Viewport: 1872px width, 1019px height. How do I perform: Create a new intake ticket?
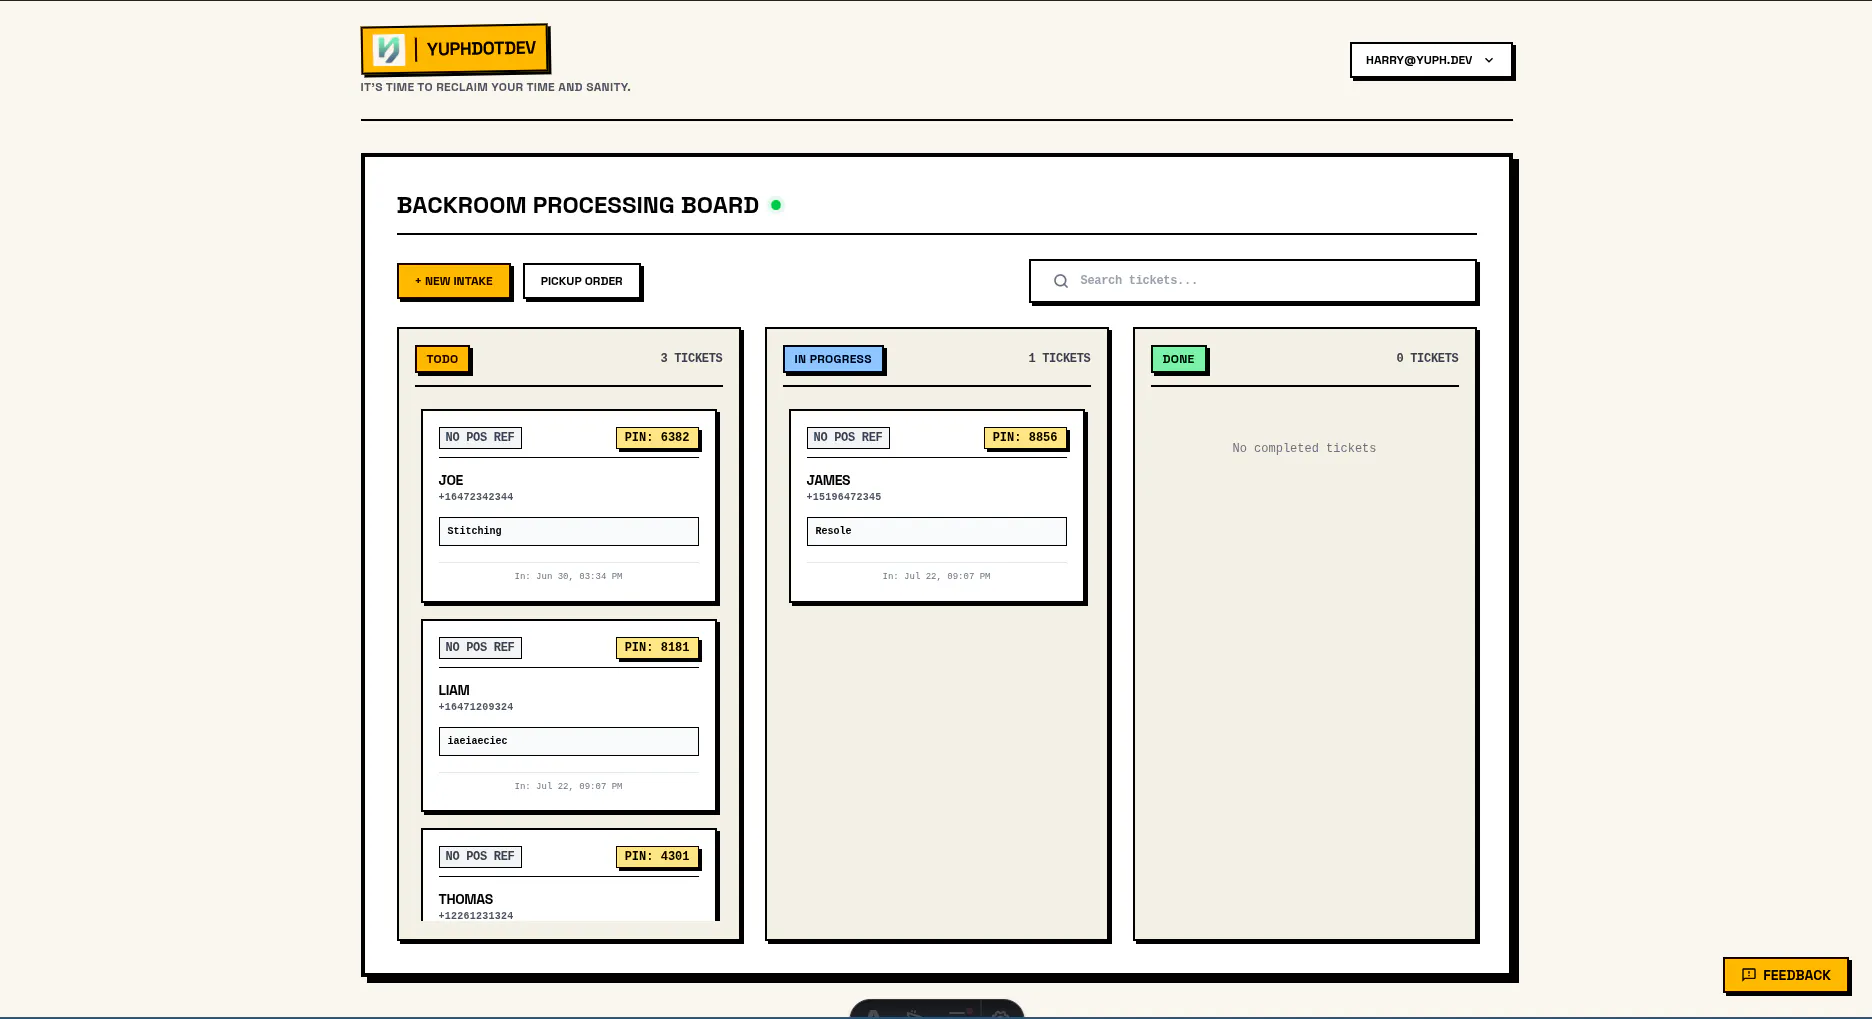pos(454,281)
